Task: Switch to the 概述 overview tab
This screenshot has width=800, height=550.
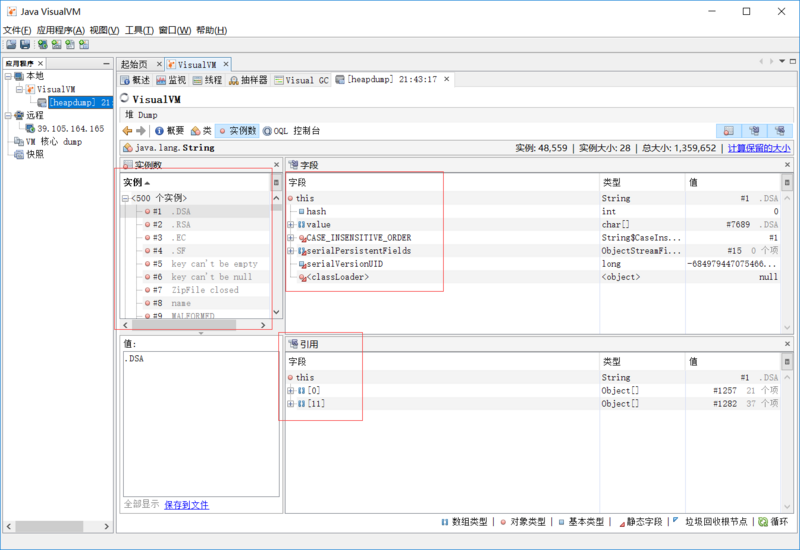Action: (135, 80)
